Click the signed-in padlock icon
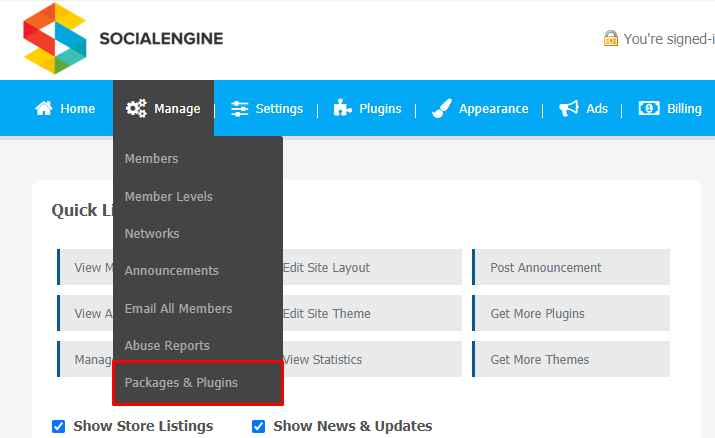 point(610,39)
